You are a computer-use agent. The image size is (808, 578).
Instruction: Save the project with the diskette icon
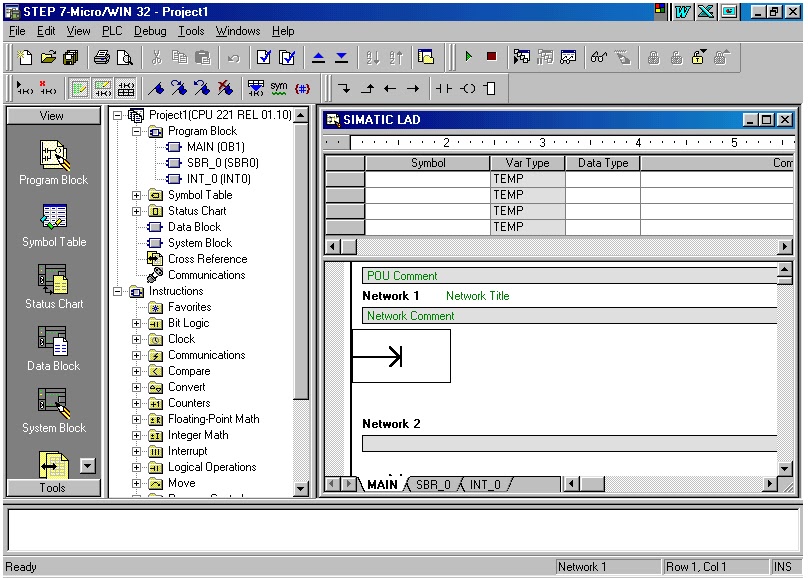[x=71, y=57]
